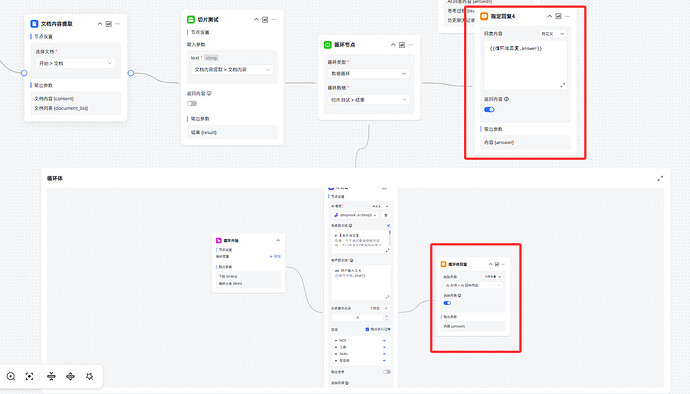
Task: Disable 返回内容 toggle in 指定回复4
Action: coord(489,110)
